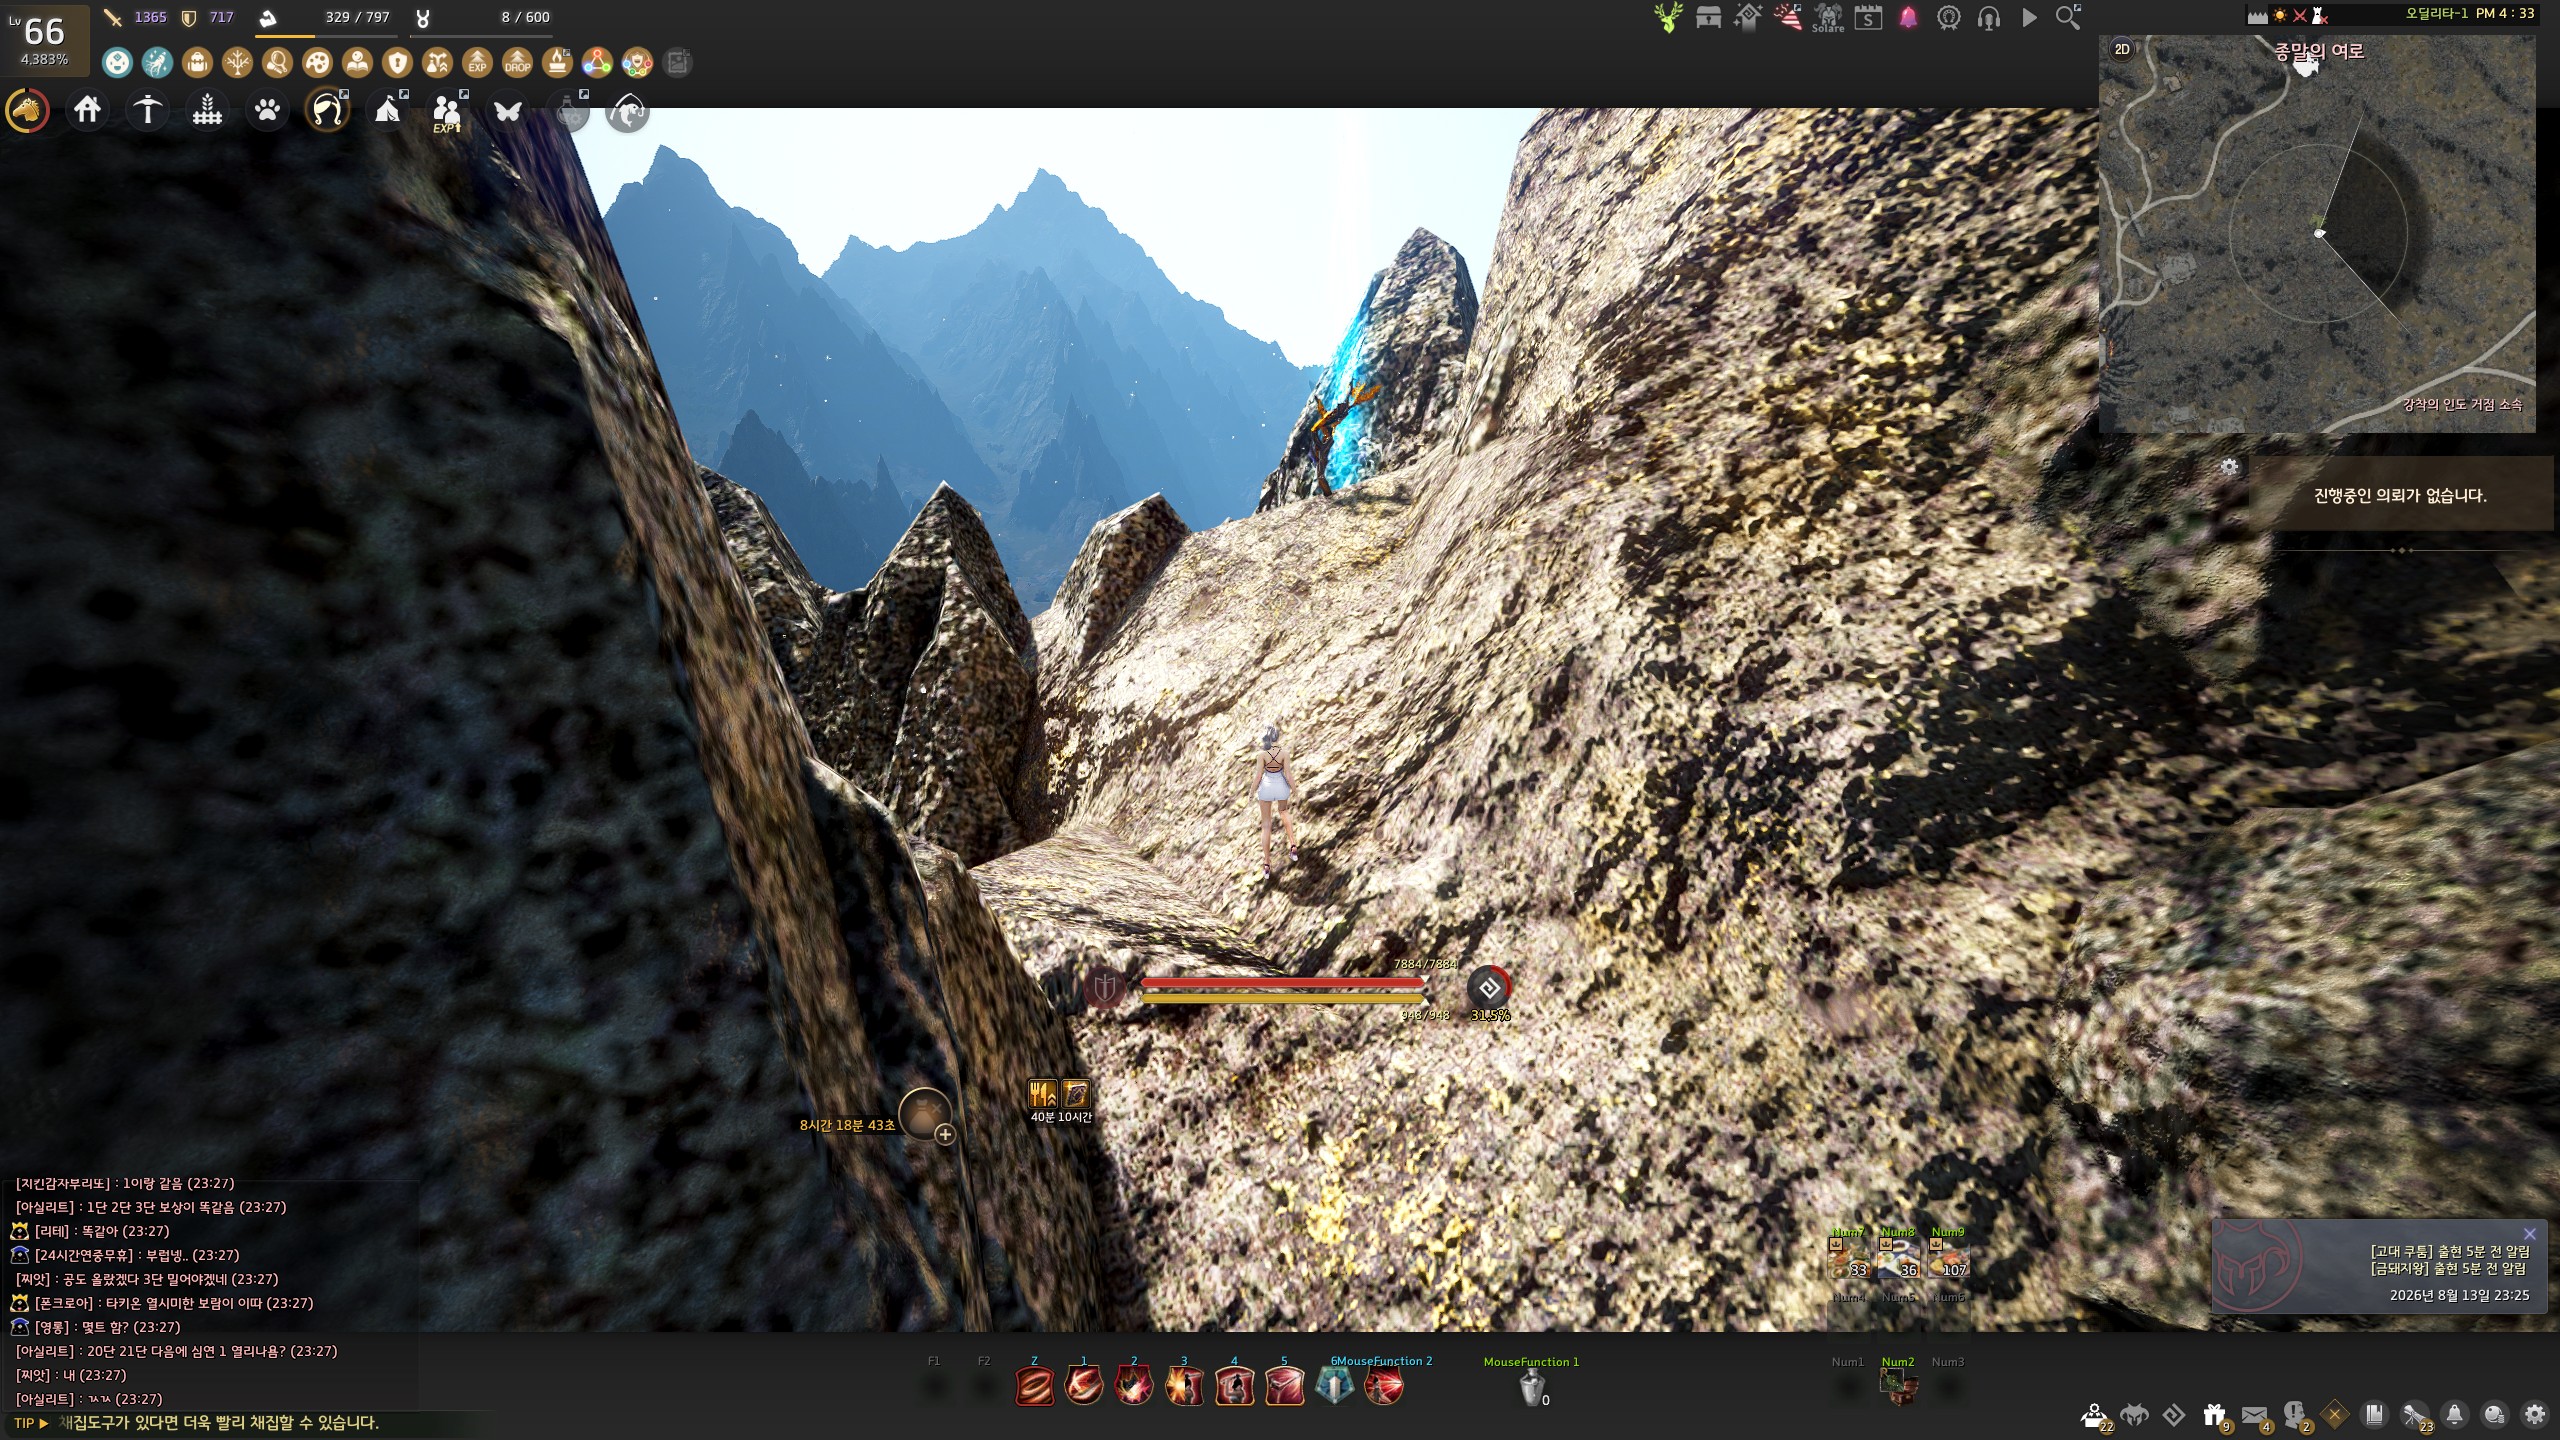Click the DROP rate buff icon

click(517, 63)
